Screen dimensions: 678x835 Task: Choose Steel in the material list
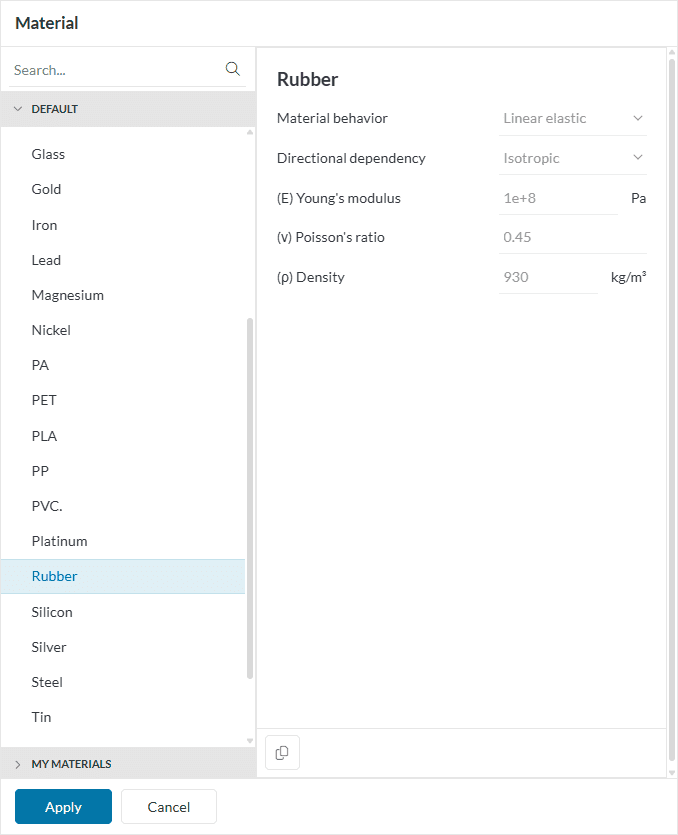pos(47,682)
